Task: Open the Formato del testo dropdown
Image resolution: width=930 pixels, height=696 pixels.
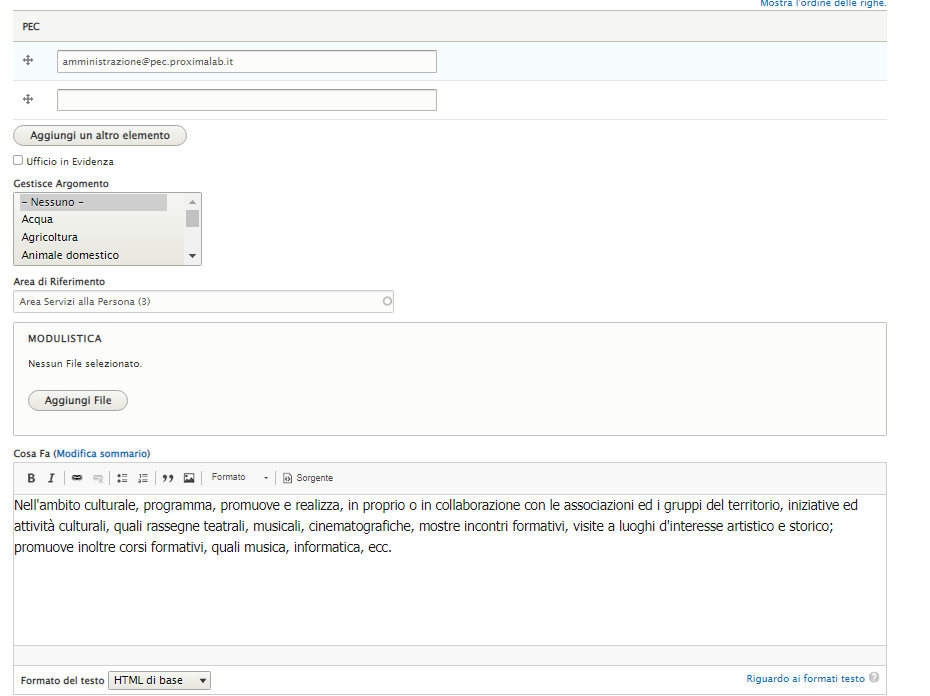Action: [159, 680]
